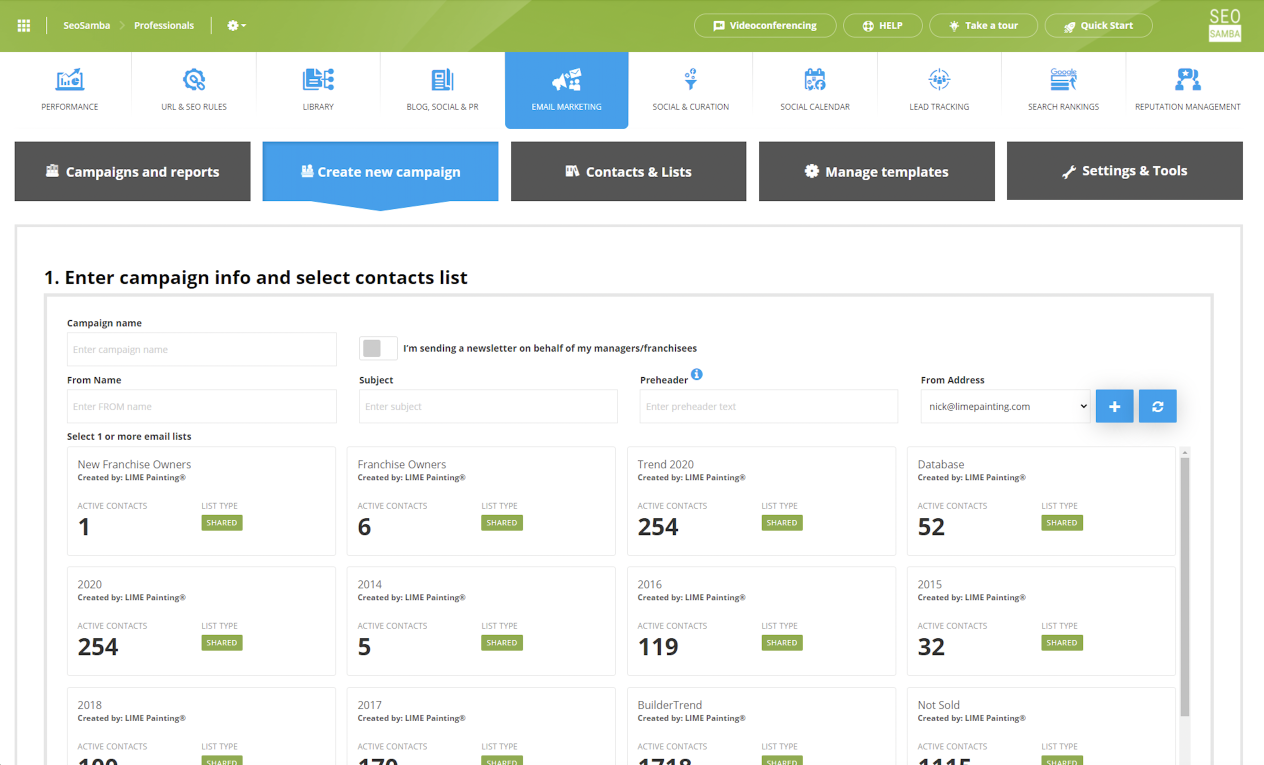Select the Trend 2020 email list
This screenshot has width=1264, height=765.
pyautogui.click(x=761, y=500)
